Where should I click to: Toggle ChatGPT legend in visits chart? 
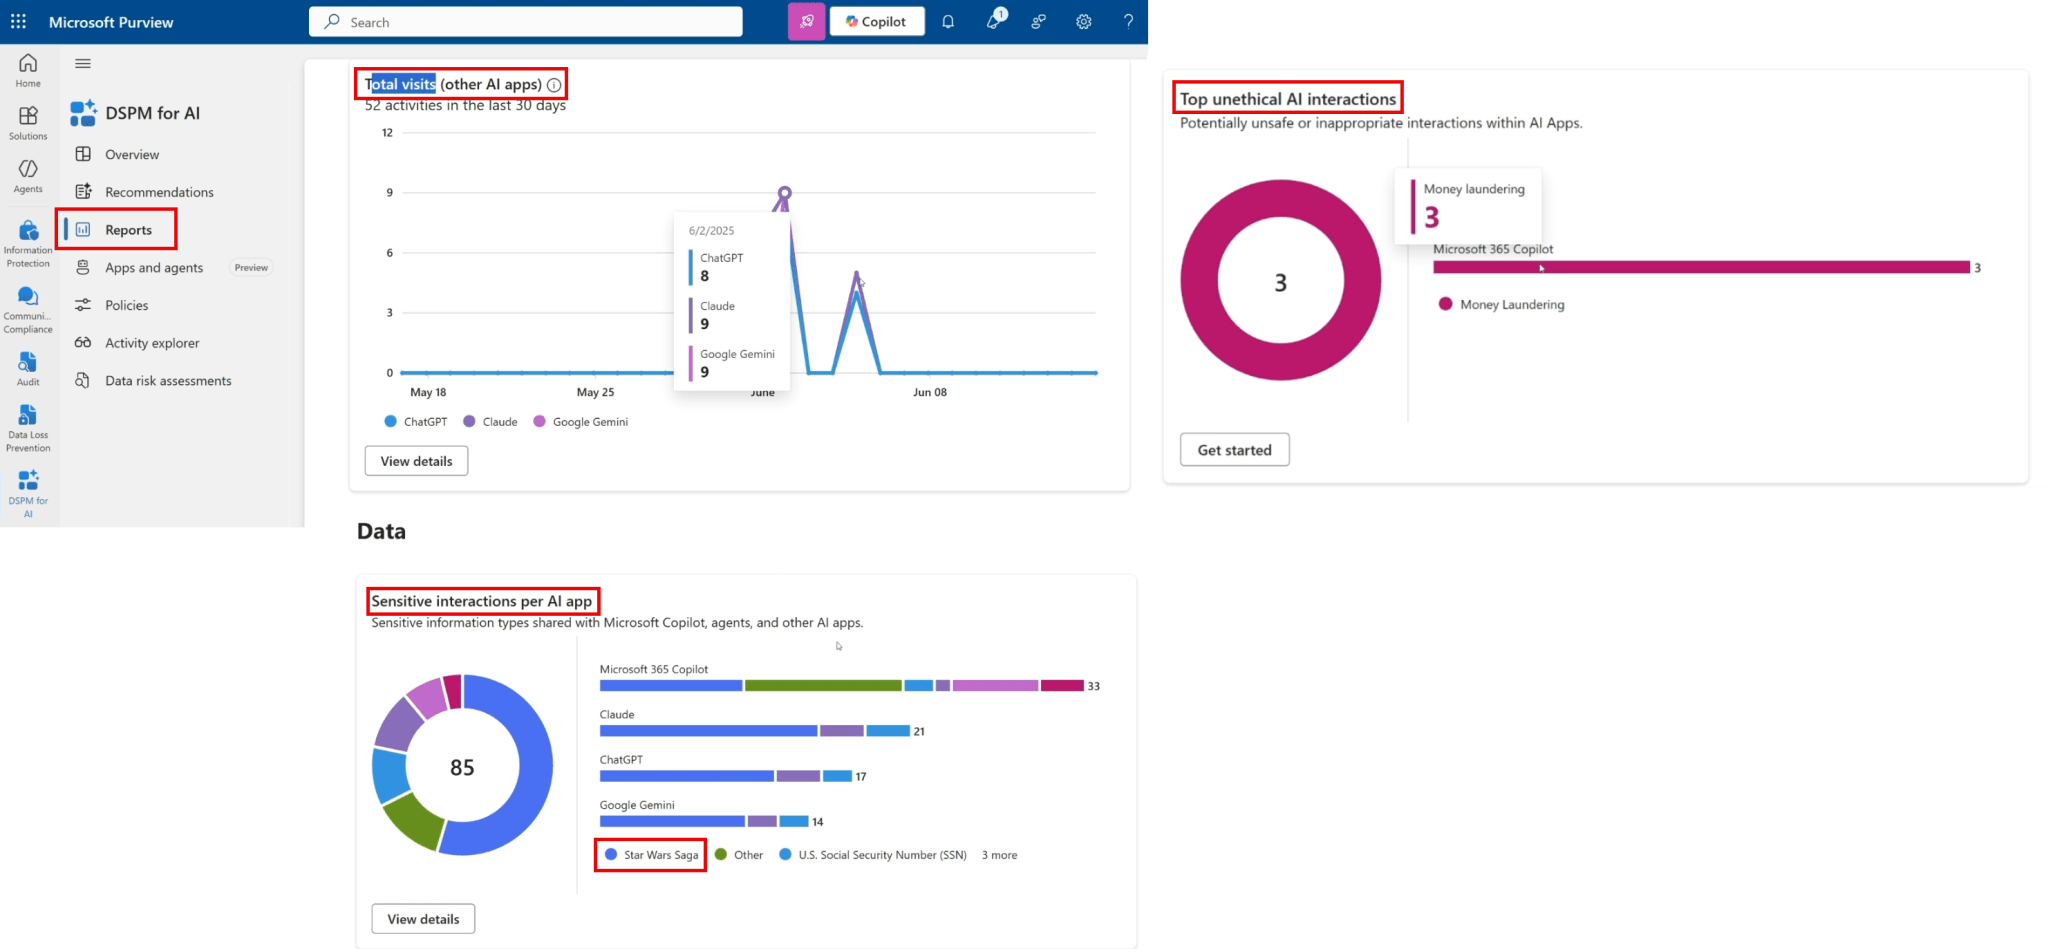tap(416, 422)
